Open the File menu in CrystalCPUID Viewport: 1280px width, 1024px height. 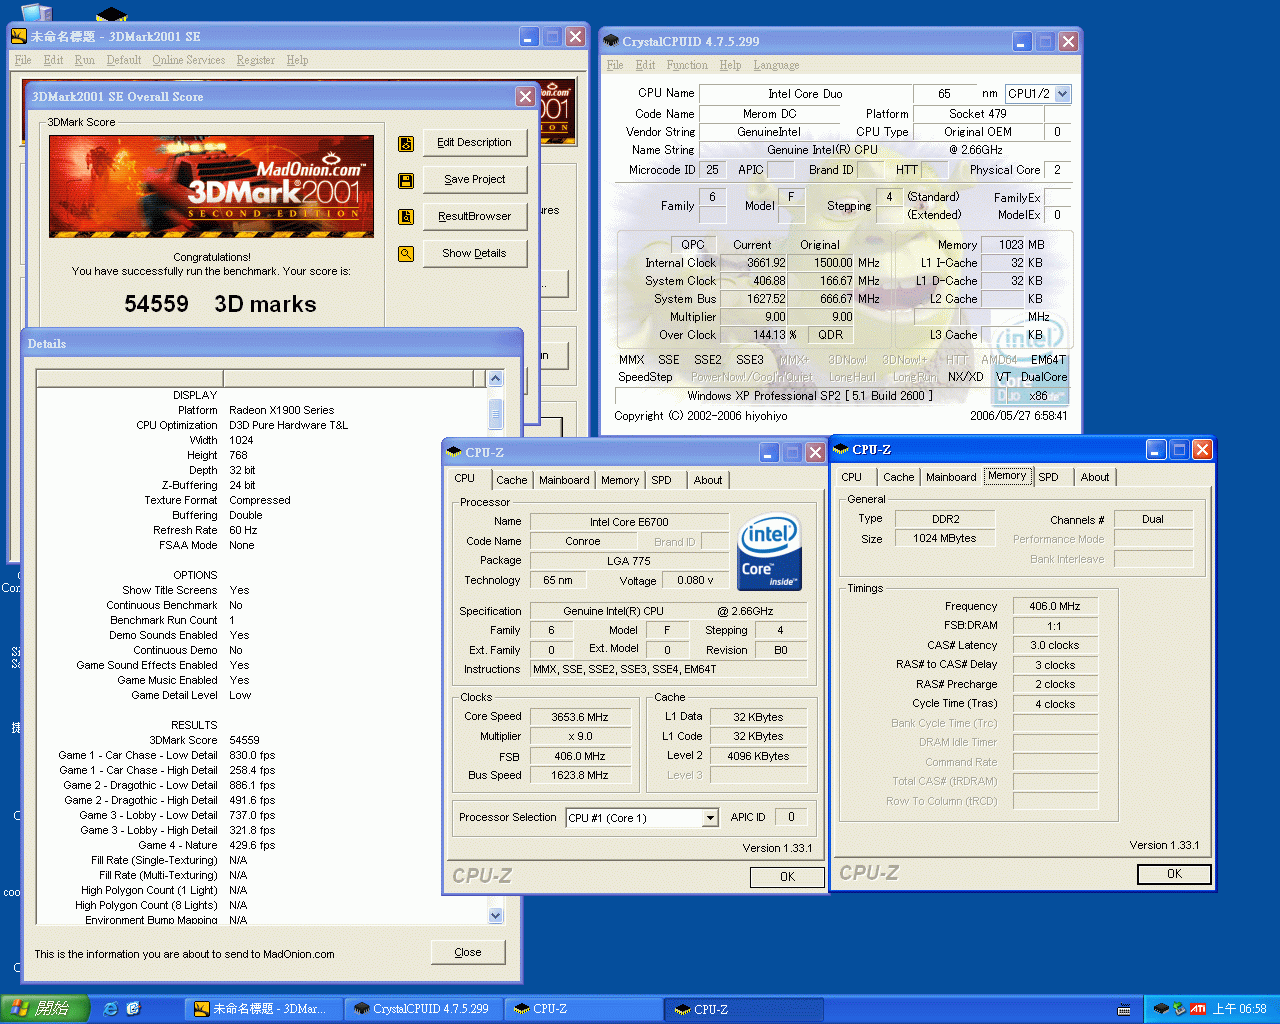(615, 65)
